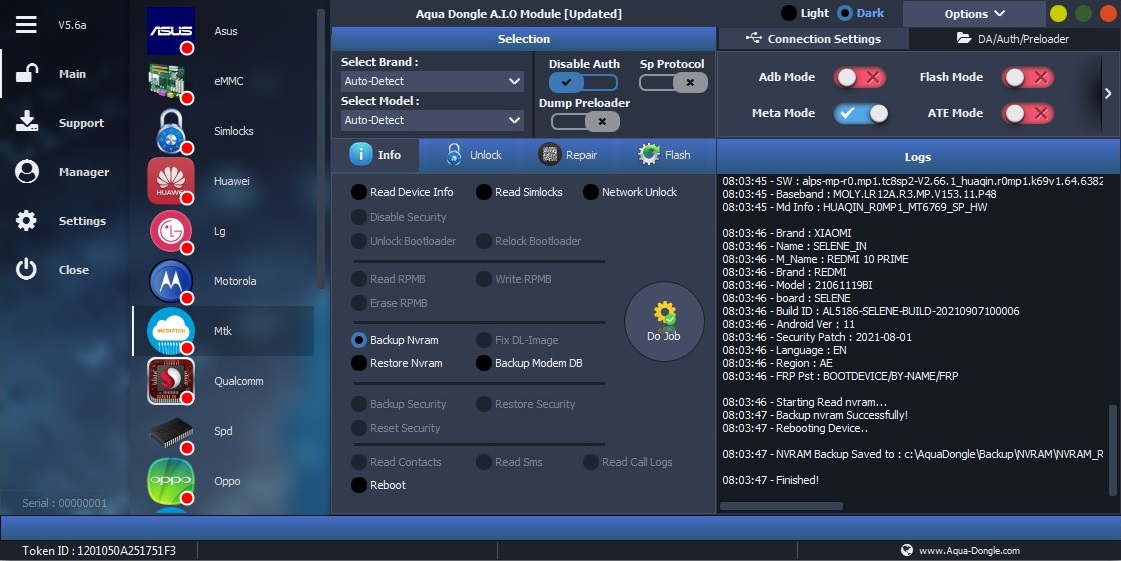Image resolution: width=1121 pixels, height=561 pixels.
Task: Click the Support download icon
Action: click(26, 121)
